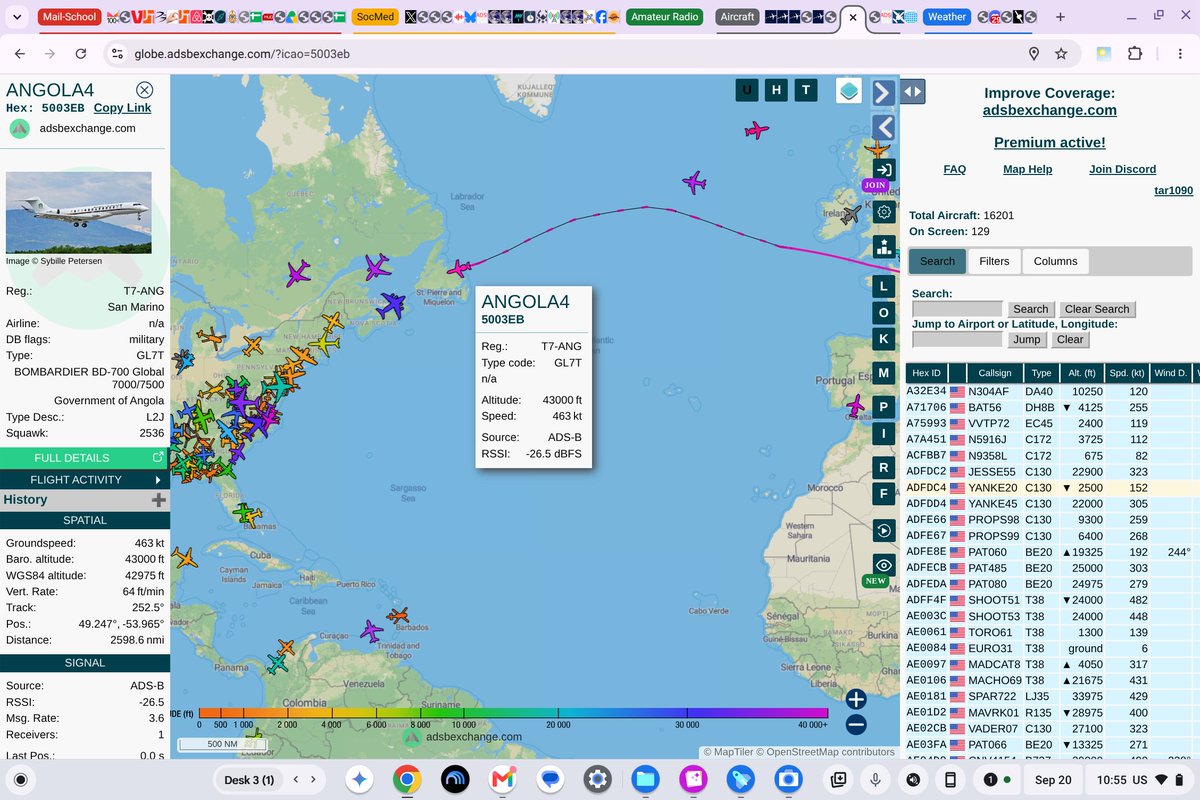Select the PAT060 aircraft row
1200x800 pixels.
[x=1050, y=552]
